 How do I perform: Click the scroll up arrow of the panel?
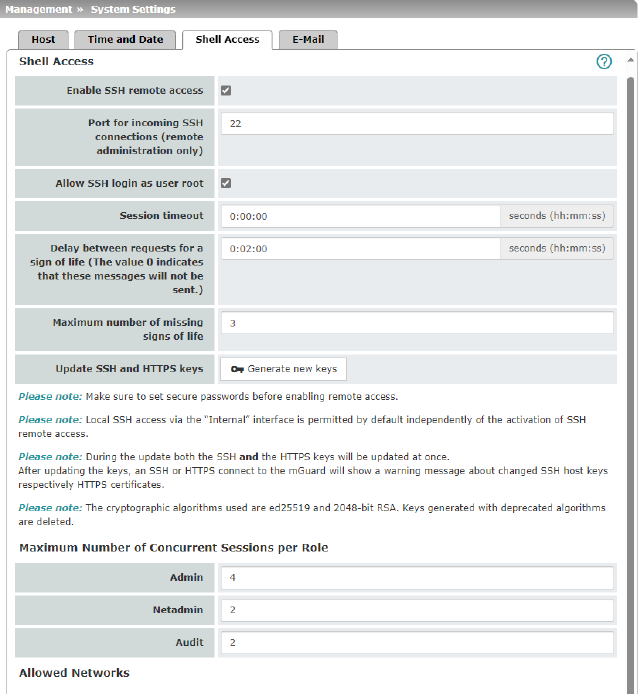(630, 60)
